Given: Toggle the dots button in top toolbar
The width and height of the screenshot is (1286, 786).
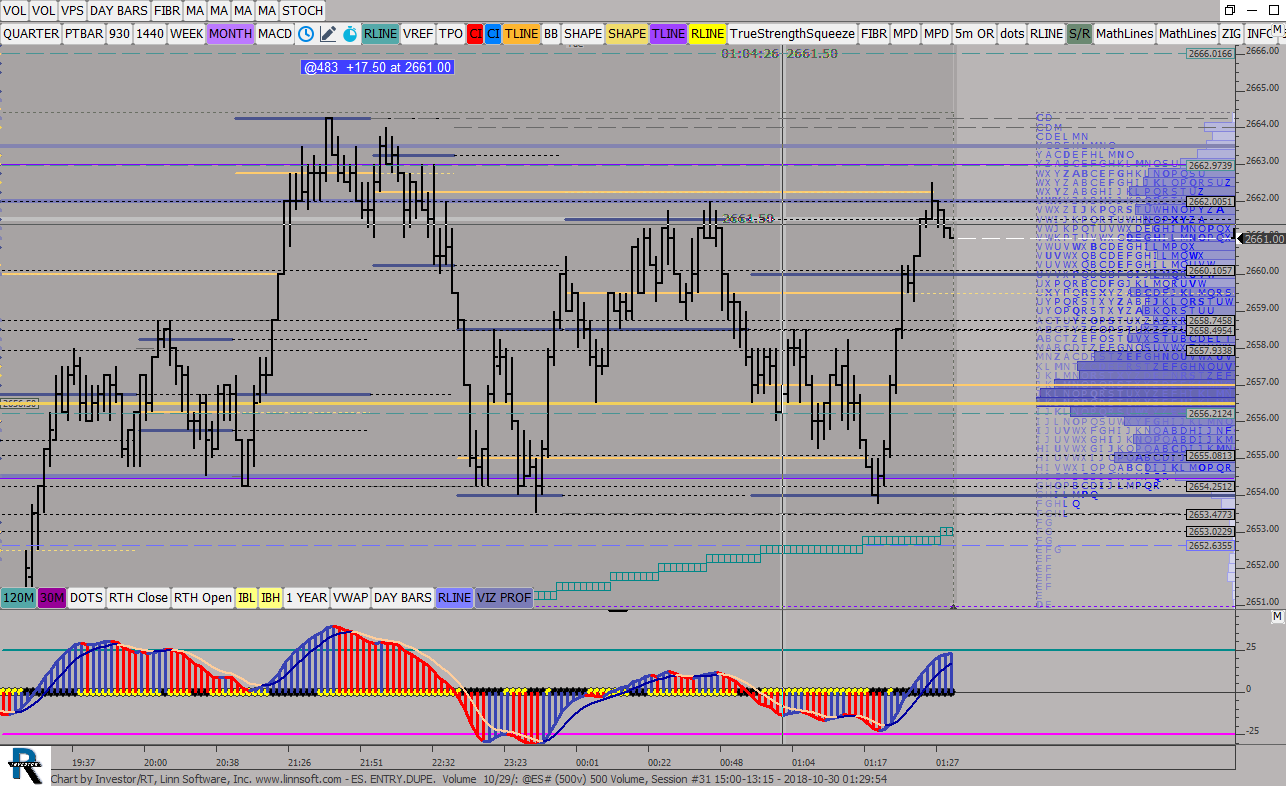Looking at the screenshot, I should [1012, 33].
